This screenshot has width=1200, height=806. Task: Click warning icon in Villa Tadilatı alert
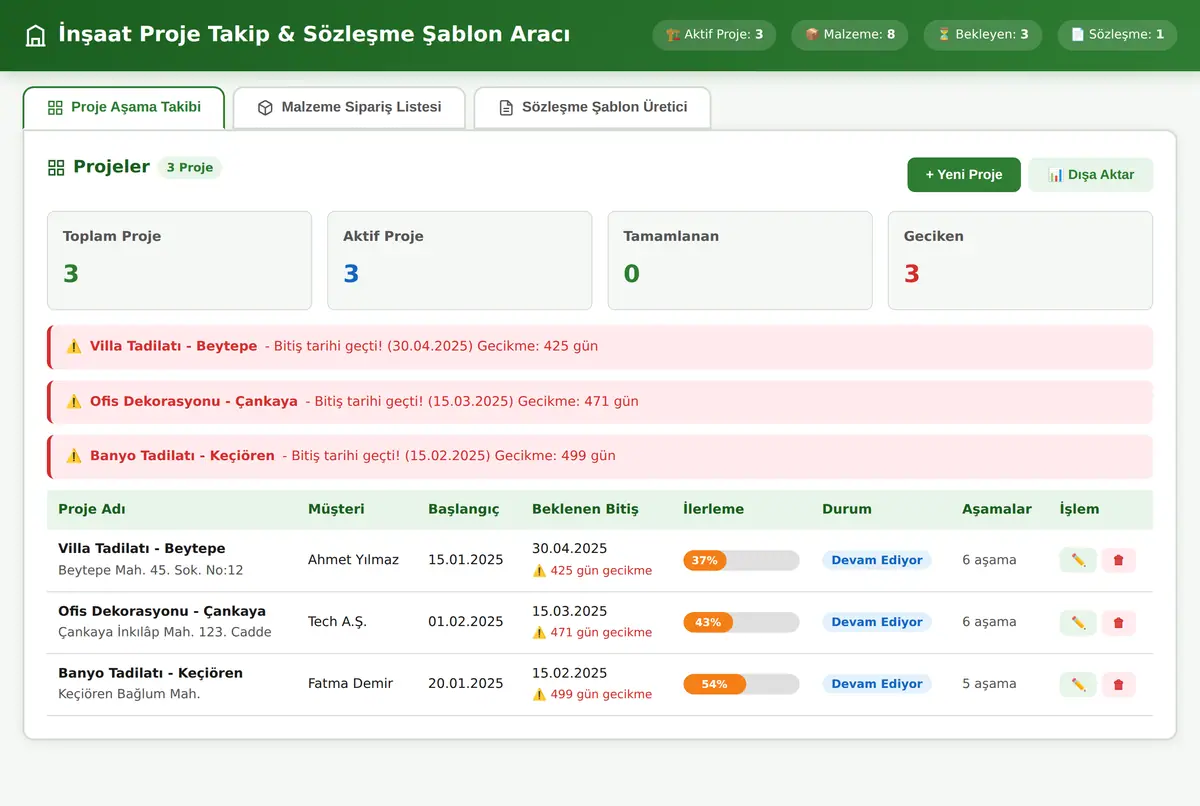(x=74, y=347)
